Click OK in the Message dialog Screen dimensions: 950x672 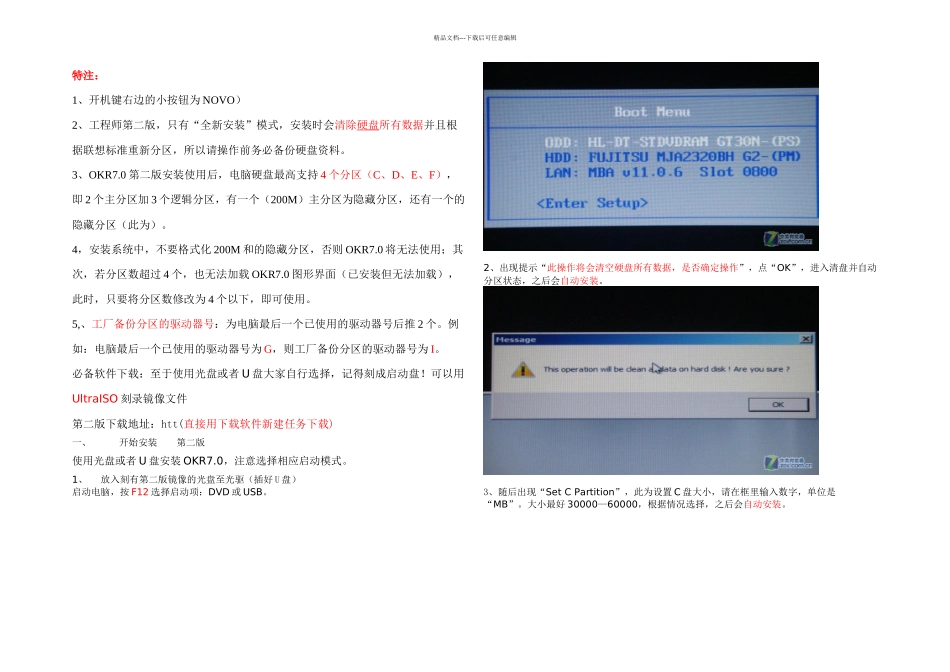click(778, 404)
